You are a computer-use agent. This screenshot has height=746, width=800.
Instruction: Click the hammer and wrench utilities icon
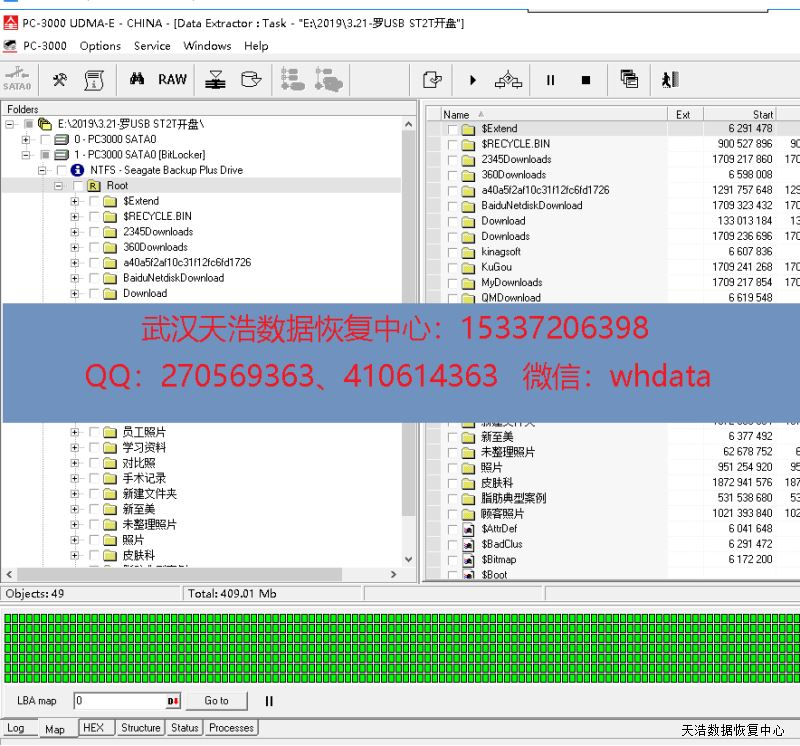60,80
